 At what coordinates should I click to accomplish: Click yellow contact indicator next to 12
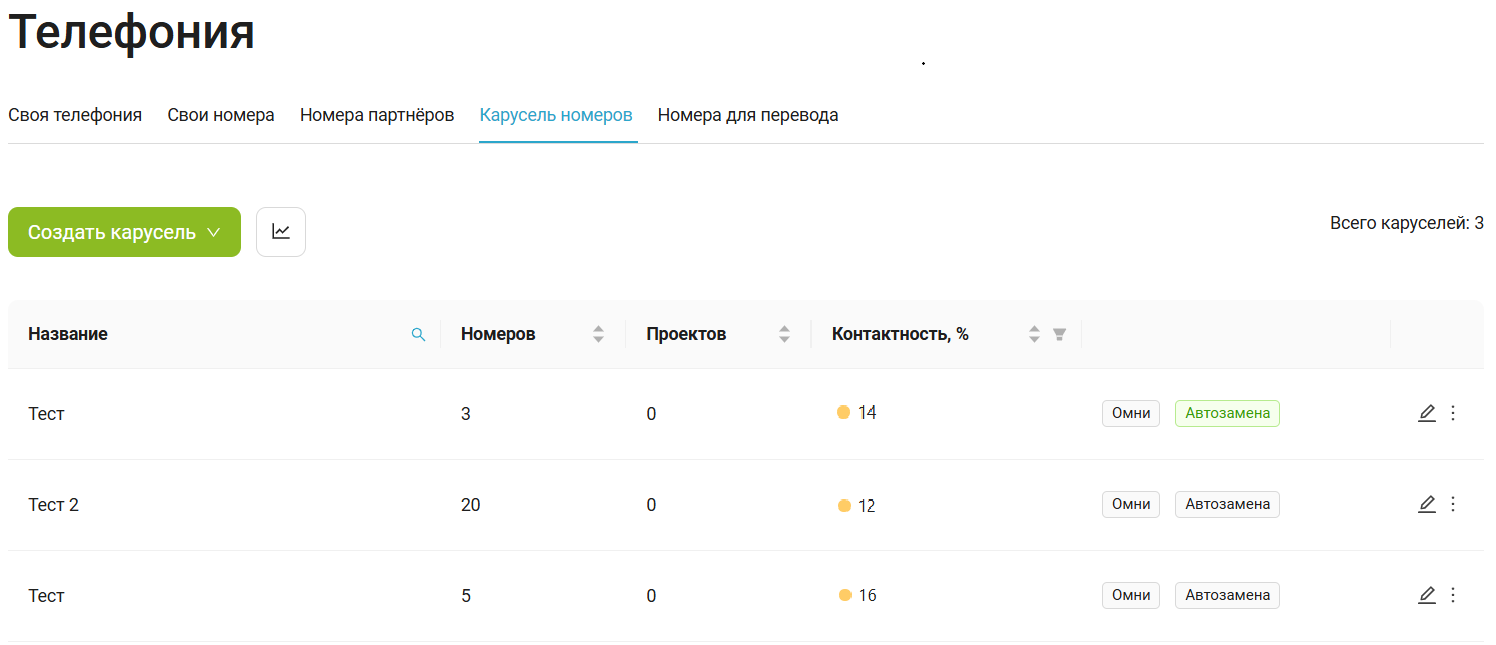click(x=844, y=506)
